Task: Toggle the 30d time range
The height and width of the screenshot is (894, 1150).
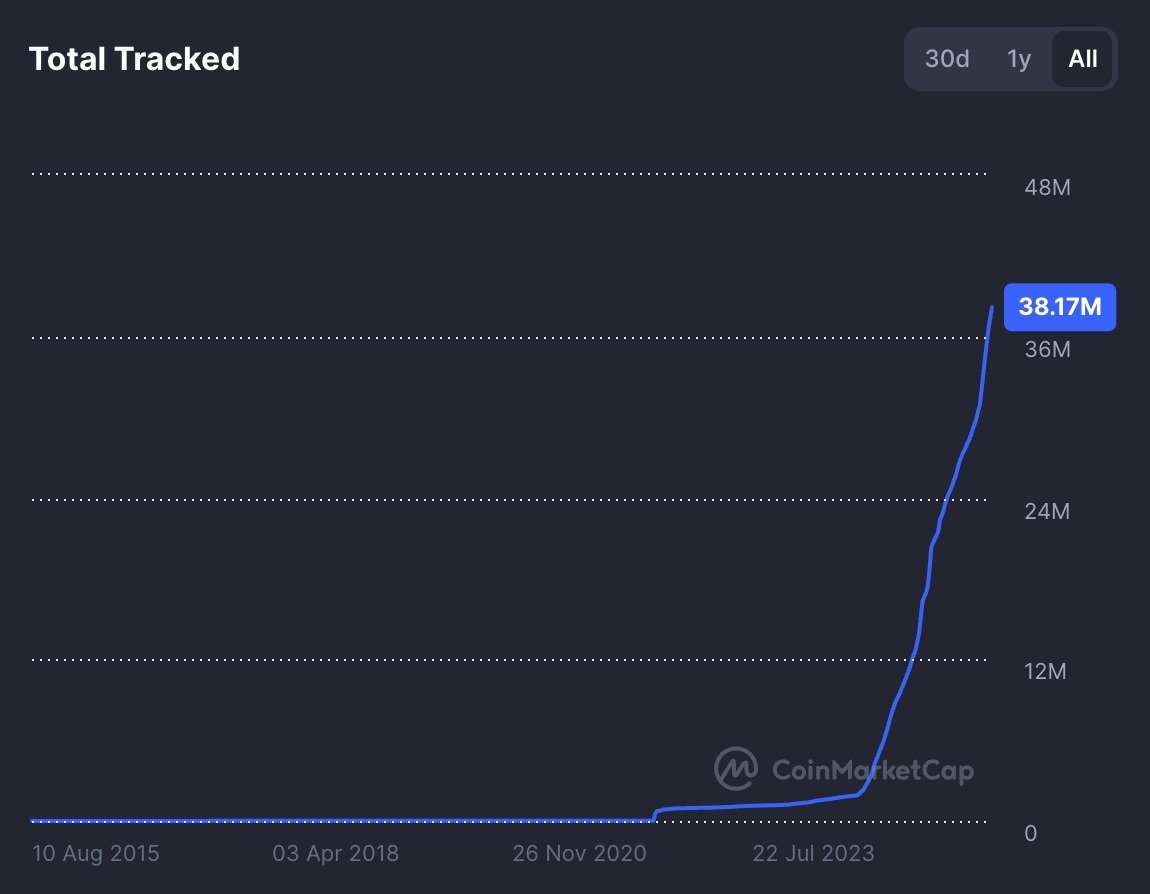Action: coord(946,59)
